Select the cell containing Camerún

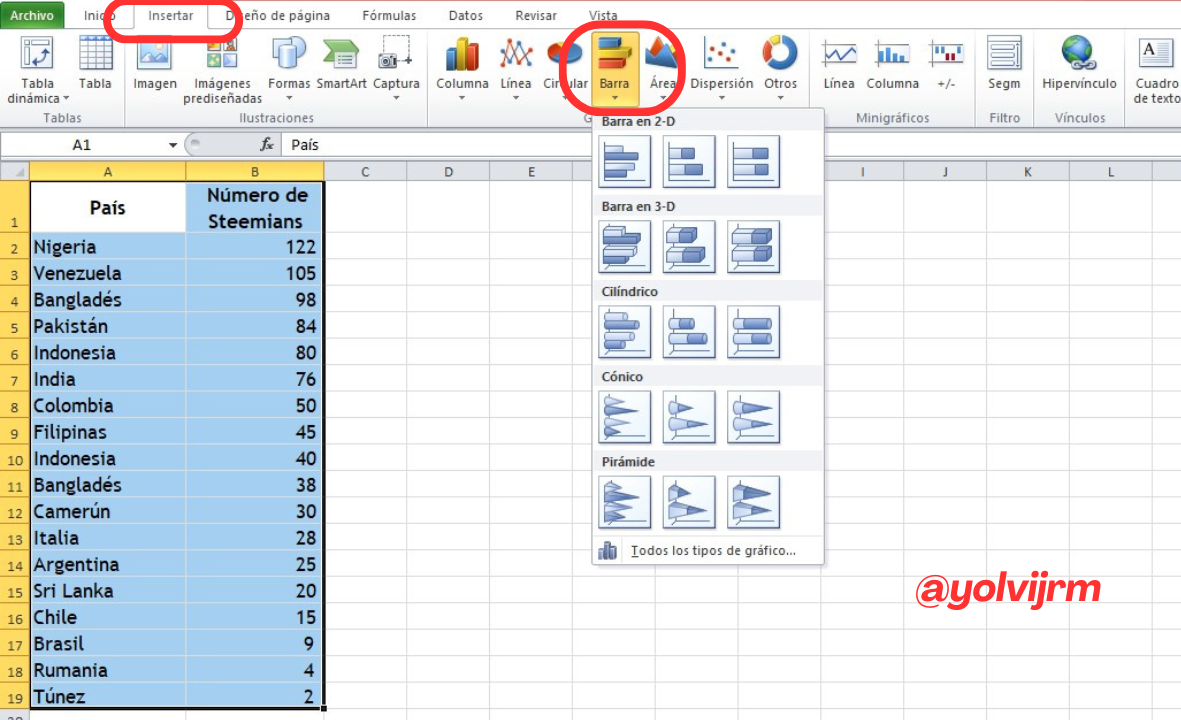coord(108,511)
